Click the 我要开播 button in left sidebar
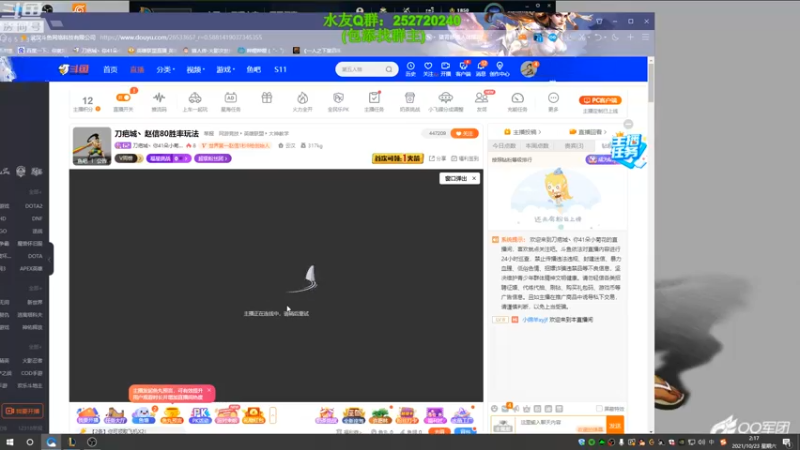This screenshot has width=800, height=450. tap(22, 411)
